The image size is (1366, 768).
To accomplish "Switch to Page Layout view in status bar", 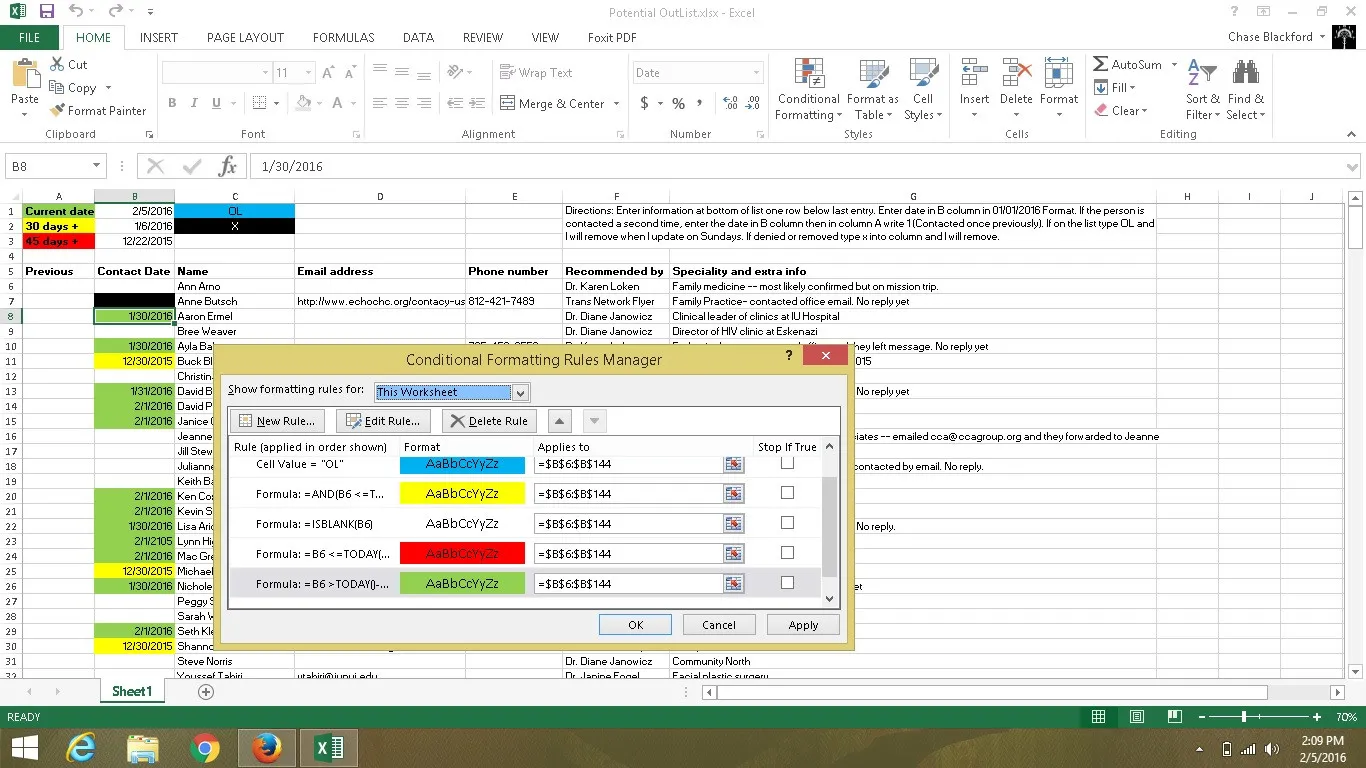I will click(x=1136, y=717).
